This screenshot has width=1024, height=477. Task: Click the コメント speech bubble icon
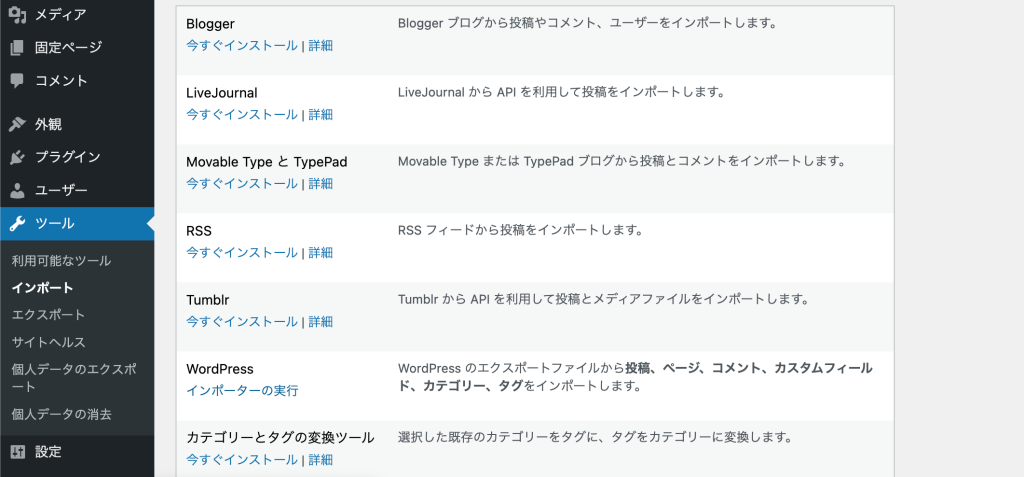pos(18,81)
